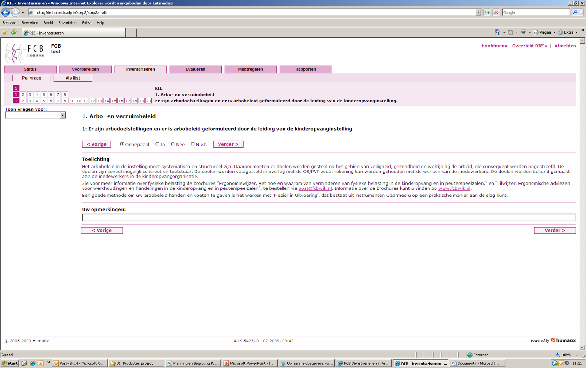Click into the browser address bar
This screenshot has height=368, width=586.
click(253, 13)
